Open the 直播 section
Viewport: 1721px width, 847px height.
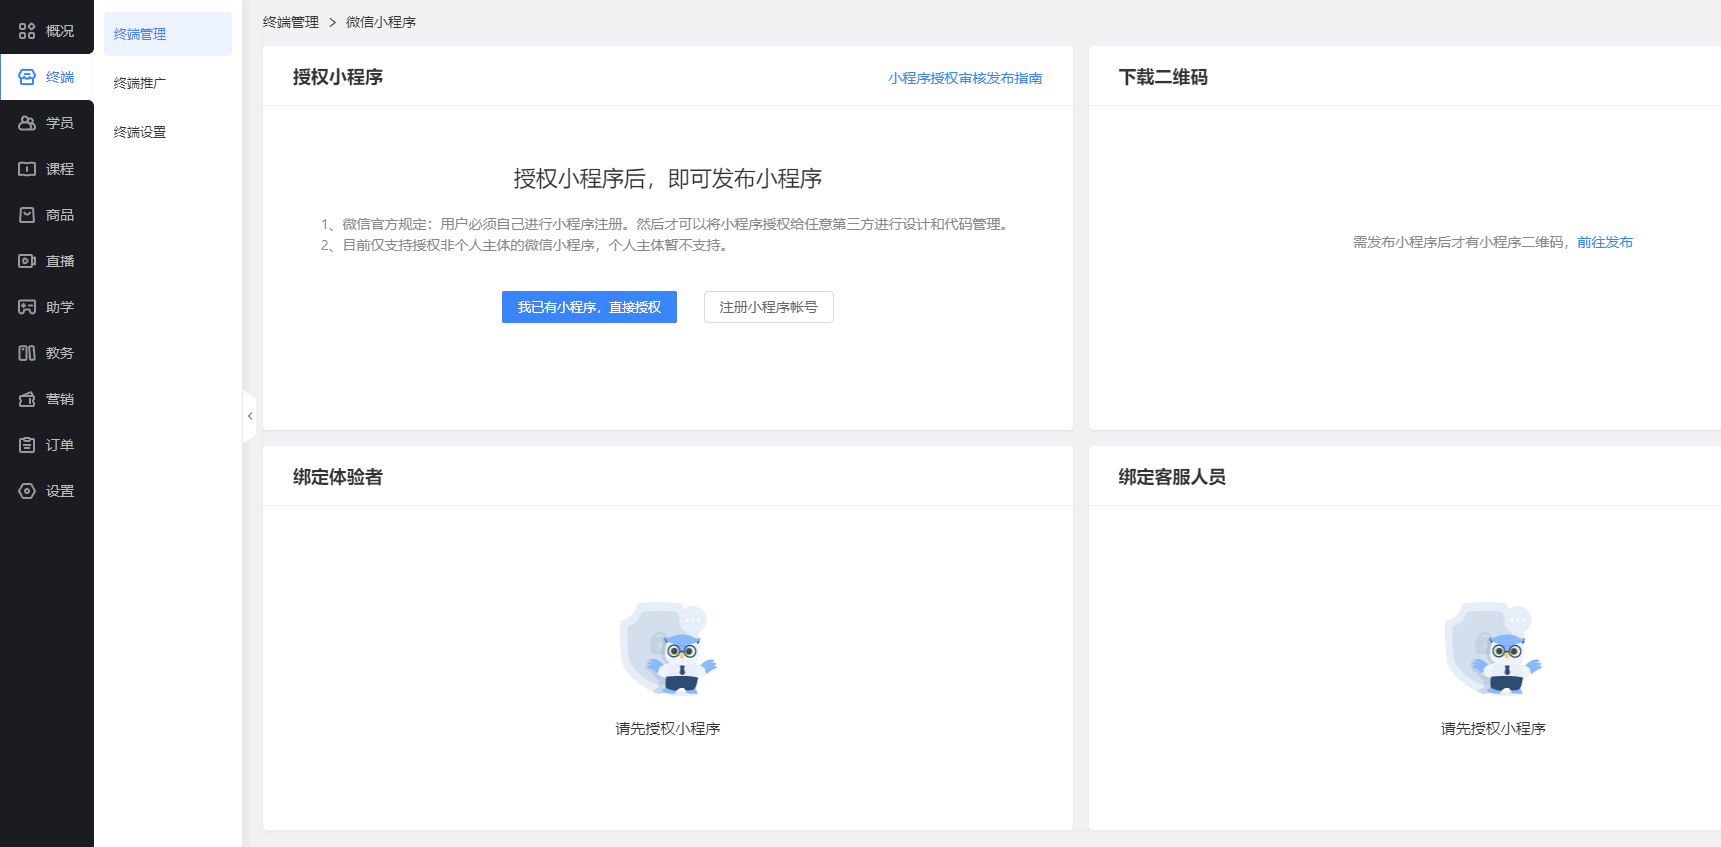pos(47,261)
